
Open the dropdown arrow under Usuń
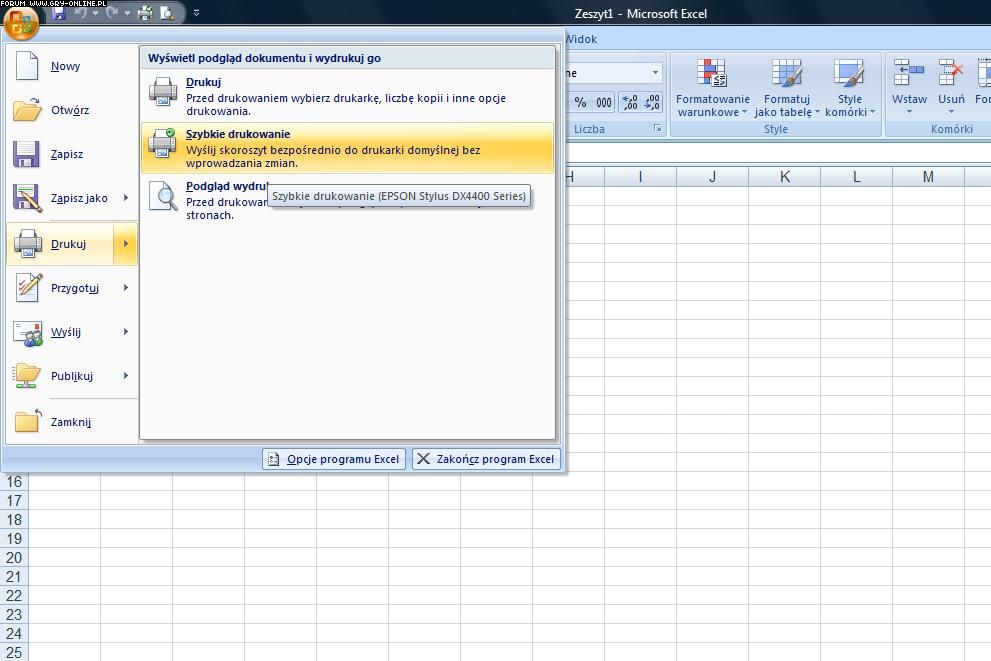pyautogui.click(x=951, y=112)
